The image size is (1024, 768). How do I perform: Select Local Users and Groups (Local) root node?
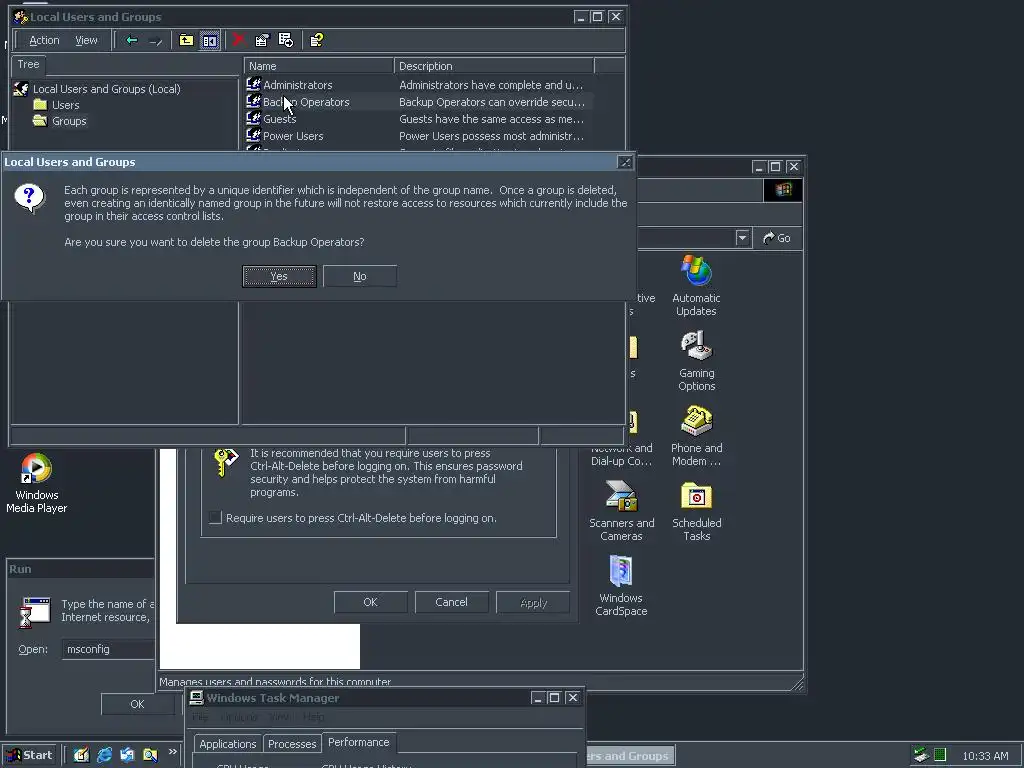106,89
